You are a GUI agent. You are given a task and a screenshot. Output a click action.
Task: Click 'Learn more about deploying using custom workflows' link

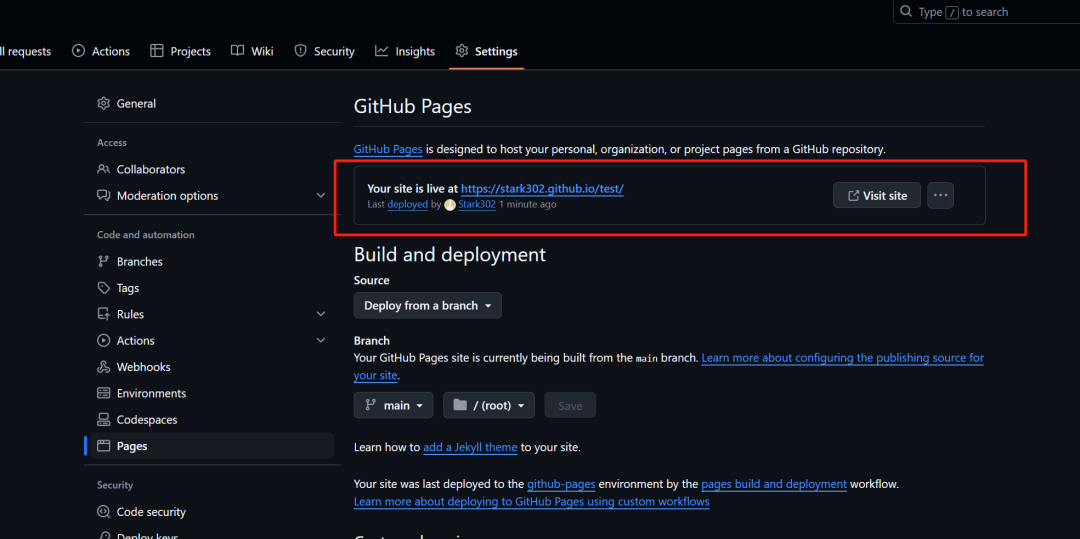[532, 502]
